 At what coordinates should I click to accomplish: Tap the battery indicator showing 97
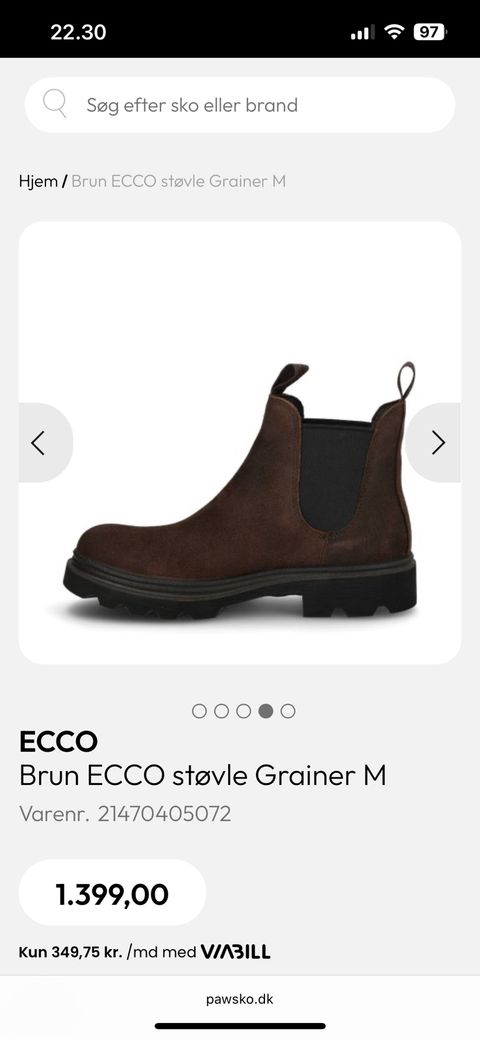[x=430, y=31]
